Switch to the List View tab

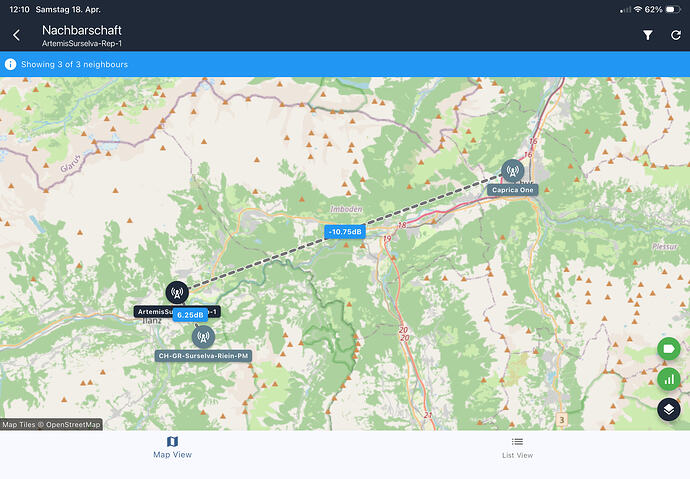click(x=517, y=447)
